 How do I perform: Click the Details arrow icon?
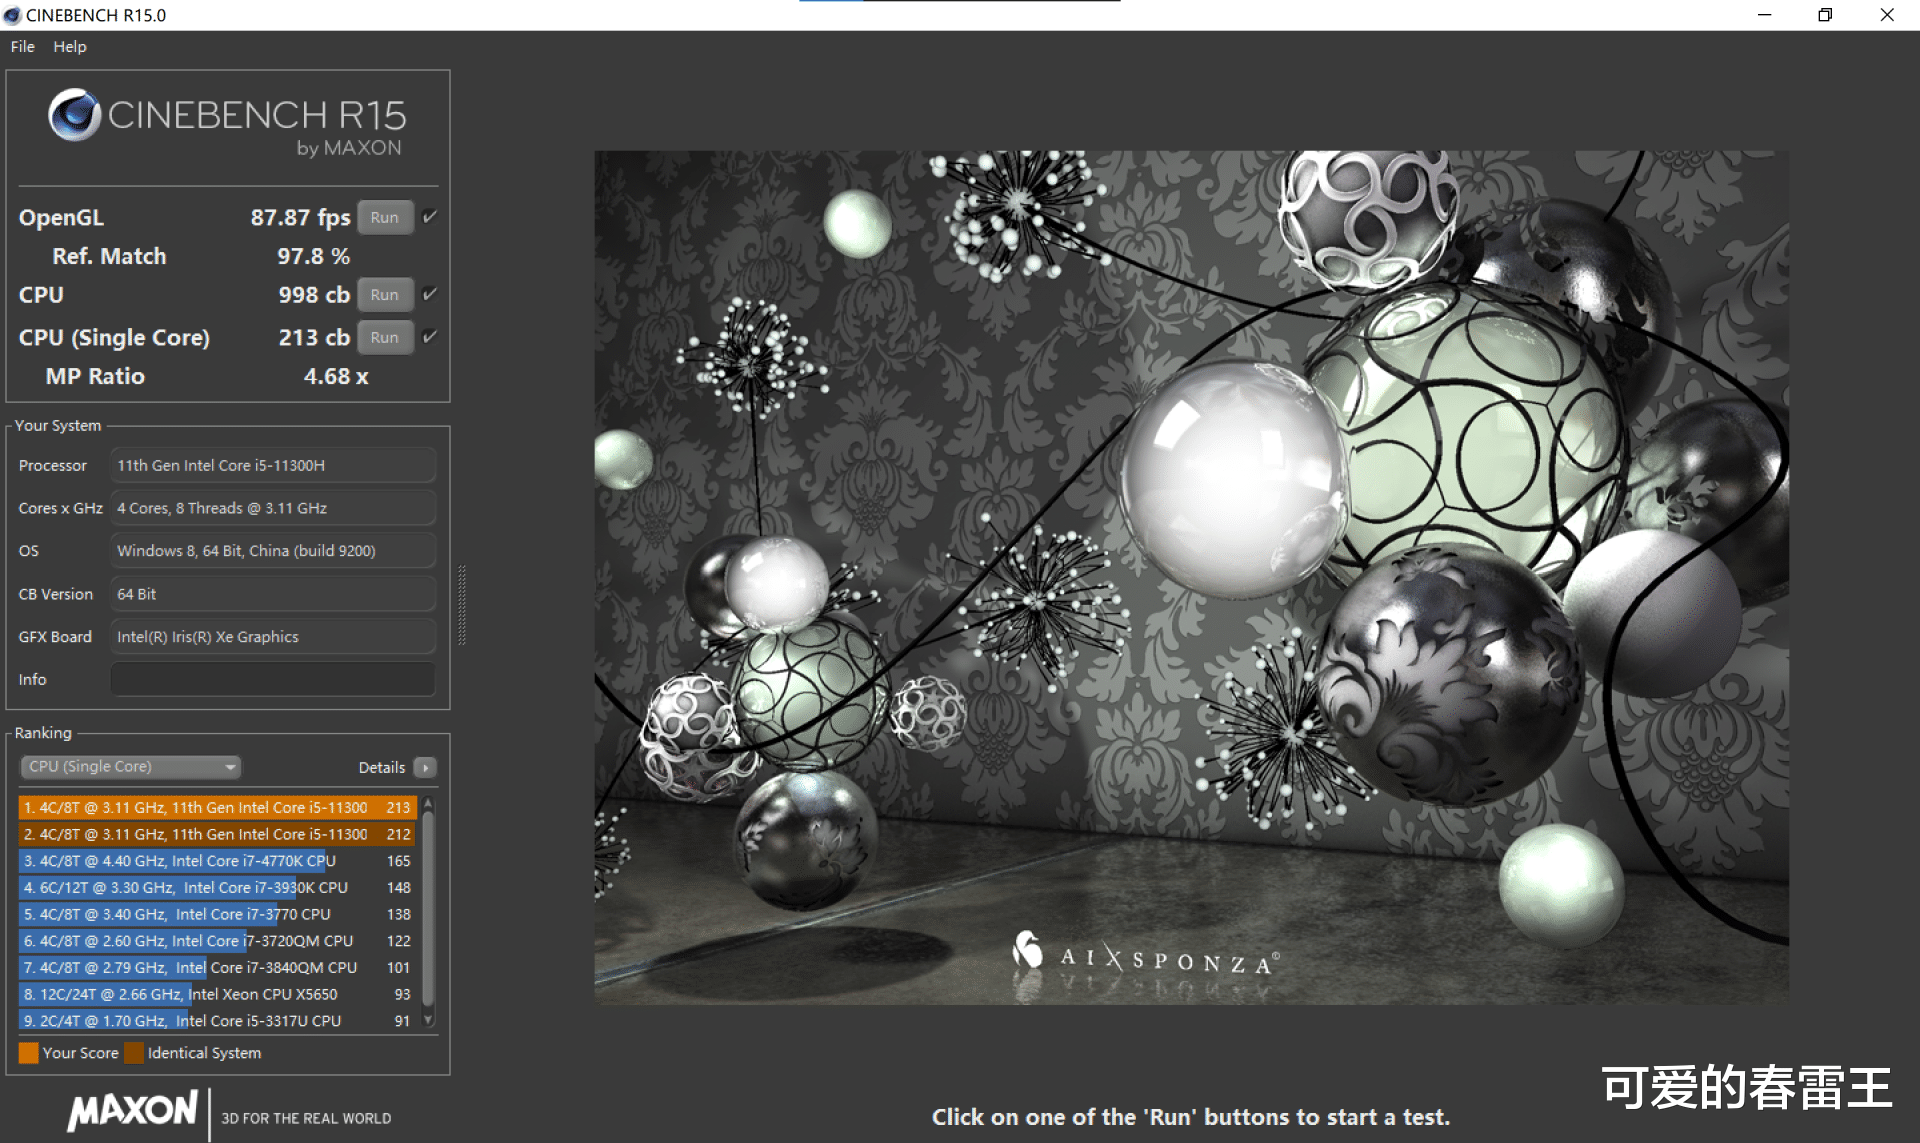pyautogui.click(x=425, y=767)
